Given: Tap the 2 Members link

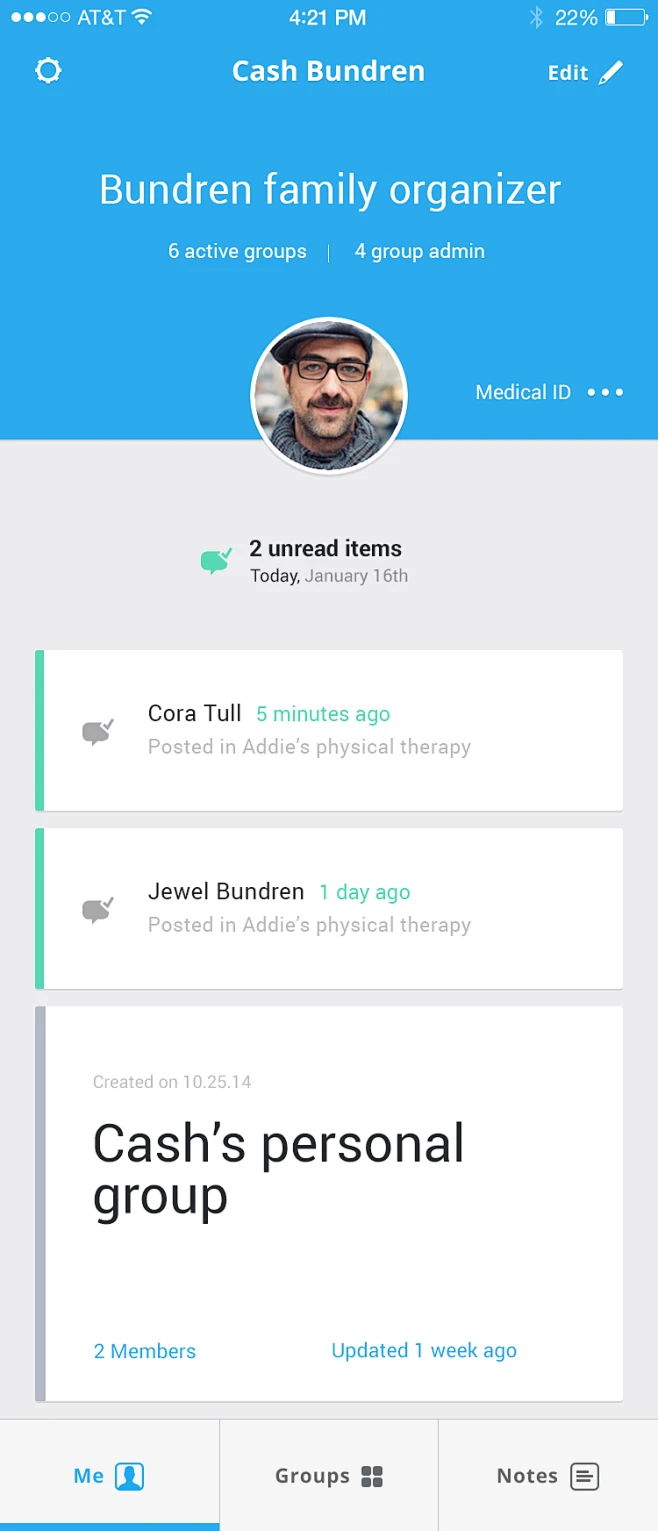Looking at the screenshot, I should 145,1351.
